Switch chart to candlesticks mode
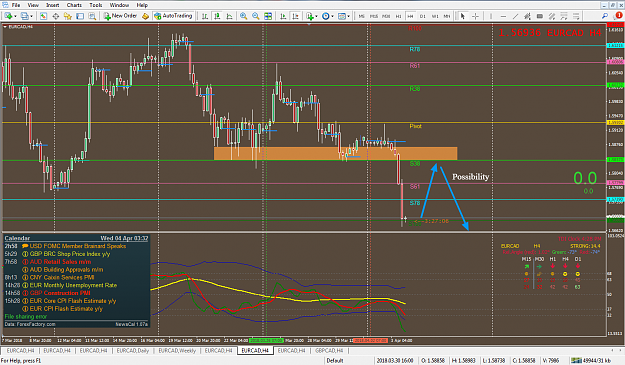The width and height of the screenshot is (625, 365). pos(217,16)
